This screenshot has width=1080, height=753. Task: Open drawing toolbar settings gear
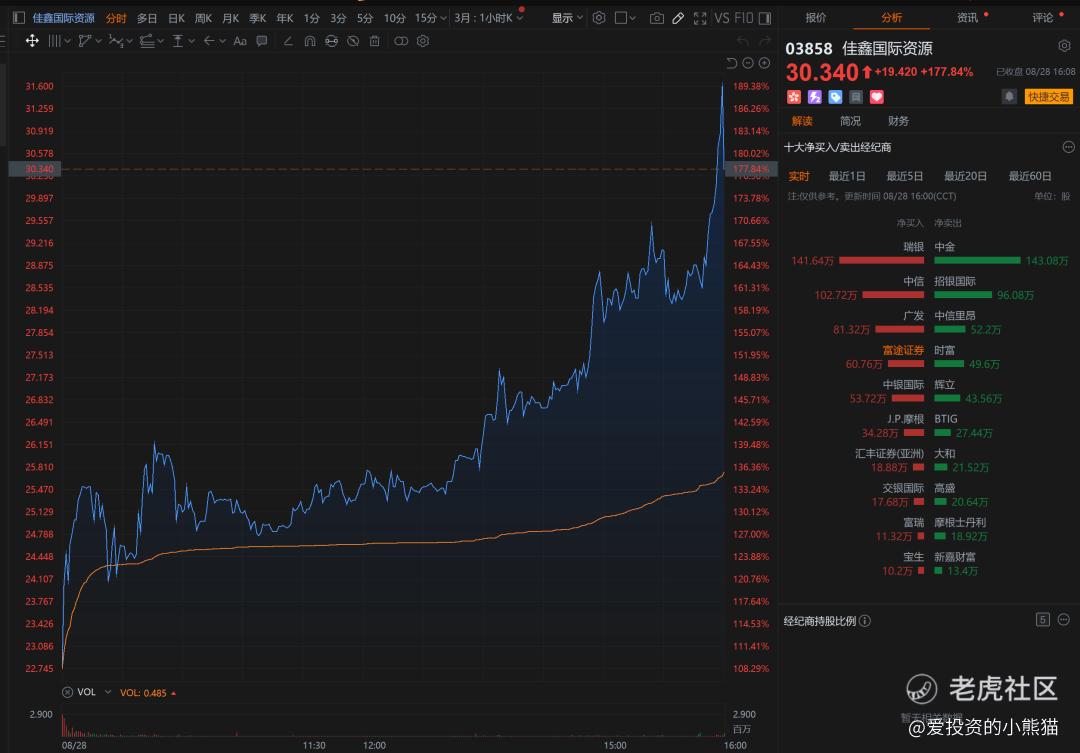coord(423,41)
